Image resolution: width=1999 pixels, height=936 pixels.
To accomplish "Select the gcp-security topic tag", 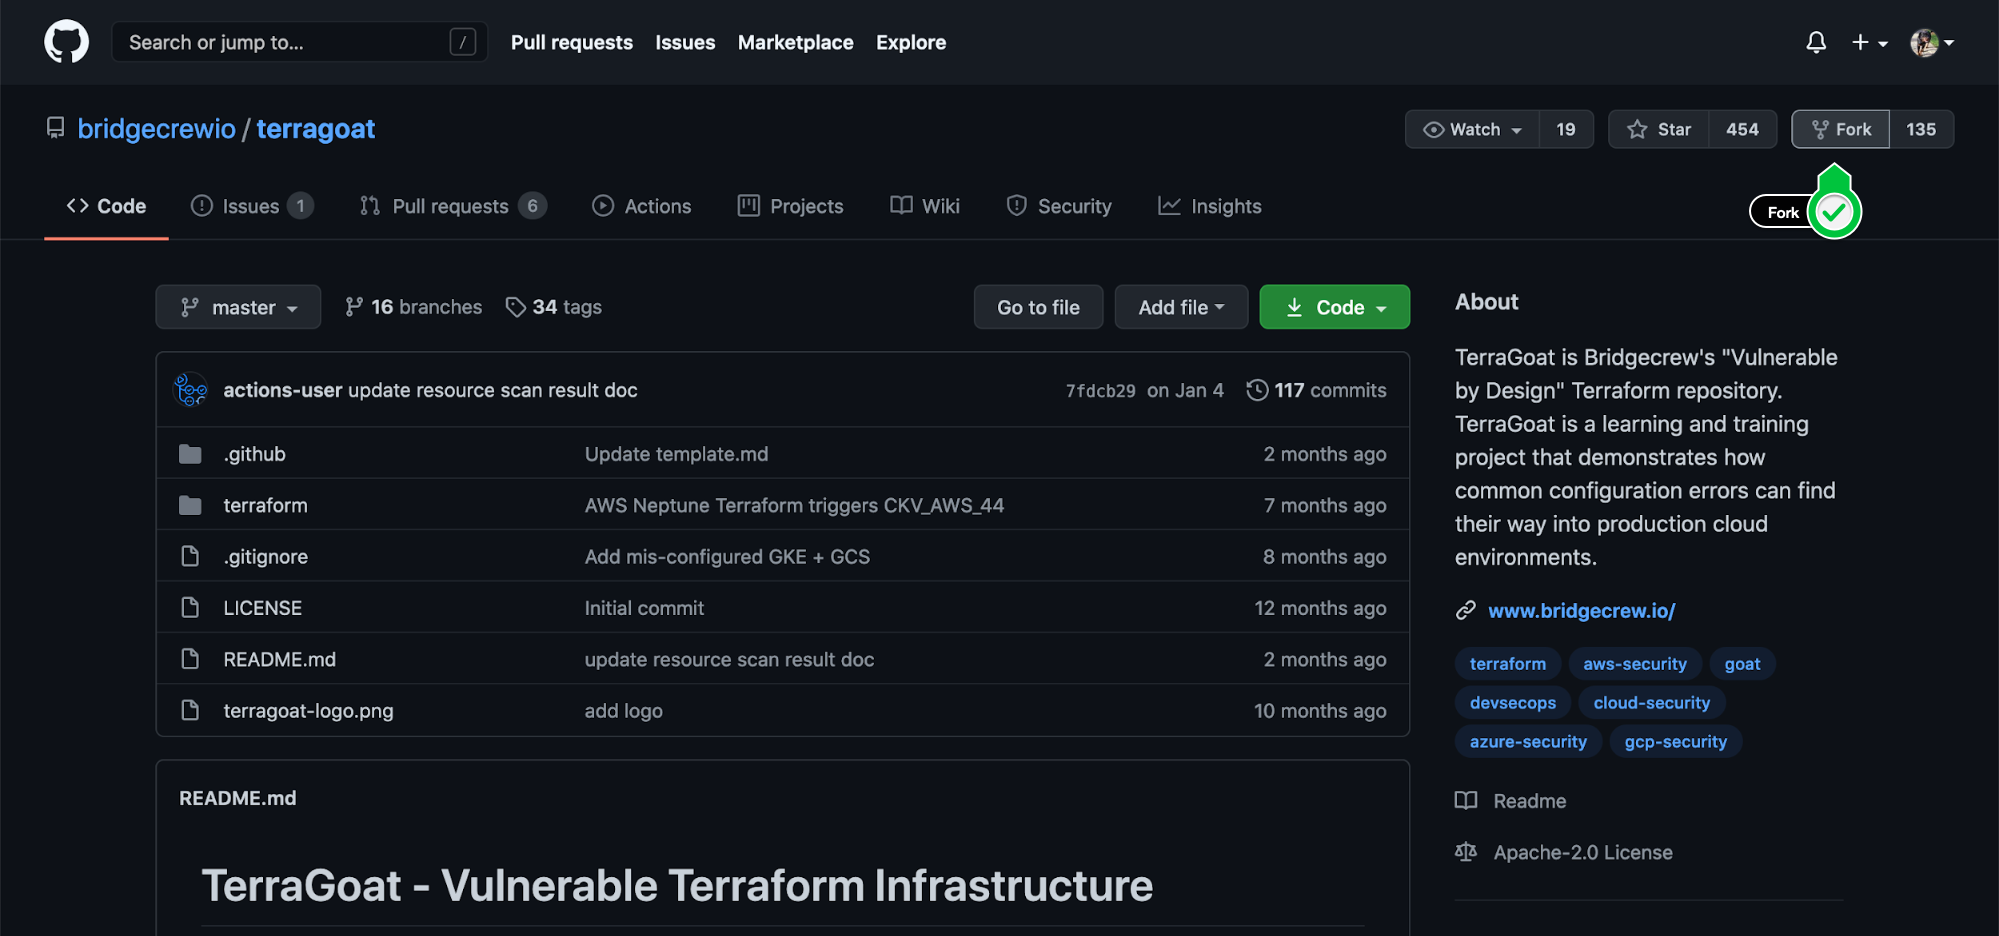I will 1675,742.
